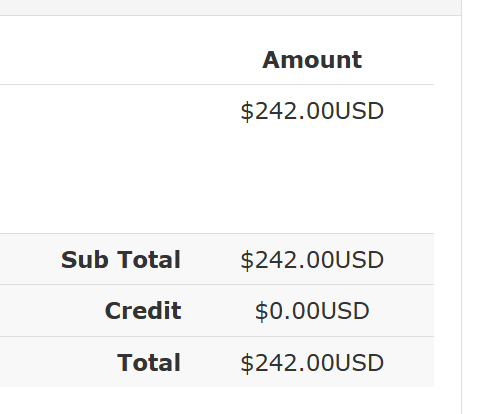Click the white area below the Total row
The width and height of the screenshot is (480, 414).
(230, 401)
